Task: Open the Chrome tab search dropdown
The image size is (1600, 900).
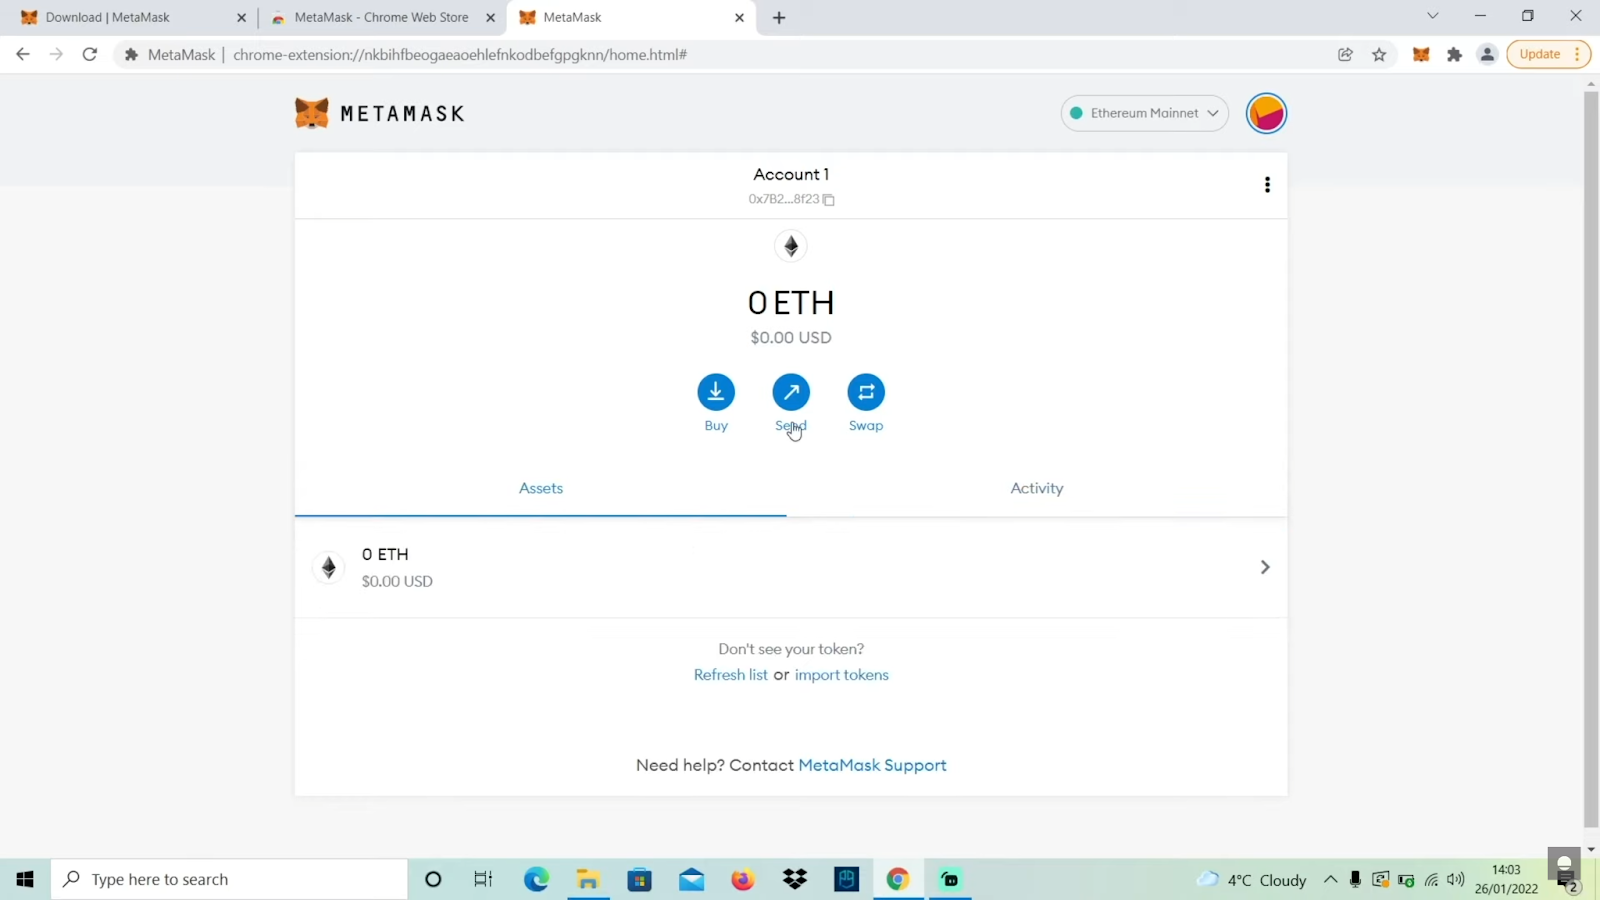Action: pos(1433,16)
